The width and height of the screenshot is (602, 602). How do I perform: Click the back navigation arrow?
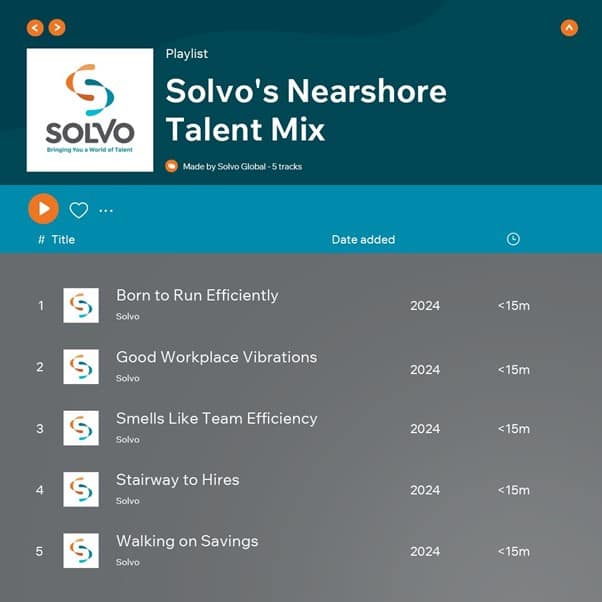pyautogui.click(x=36, y=27)
